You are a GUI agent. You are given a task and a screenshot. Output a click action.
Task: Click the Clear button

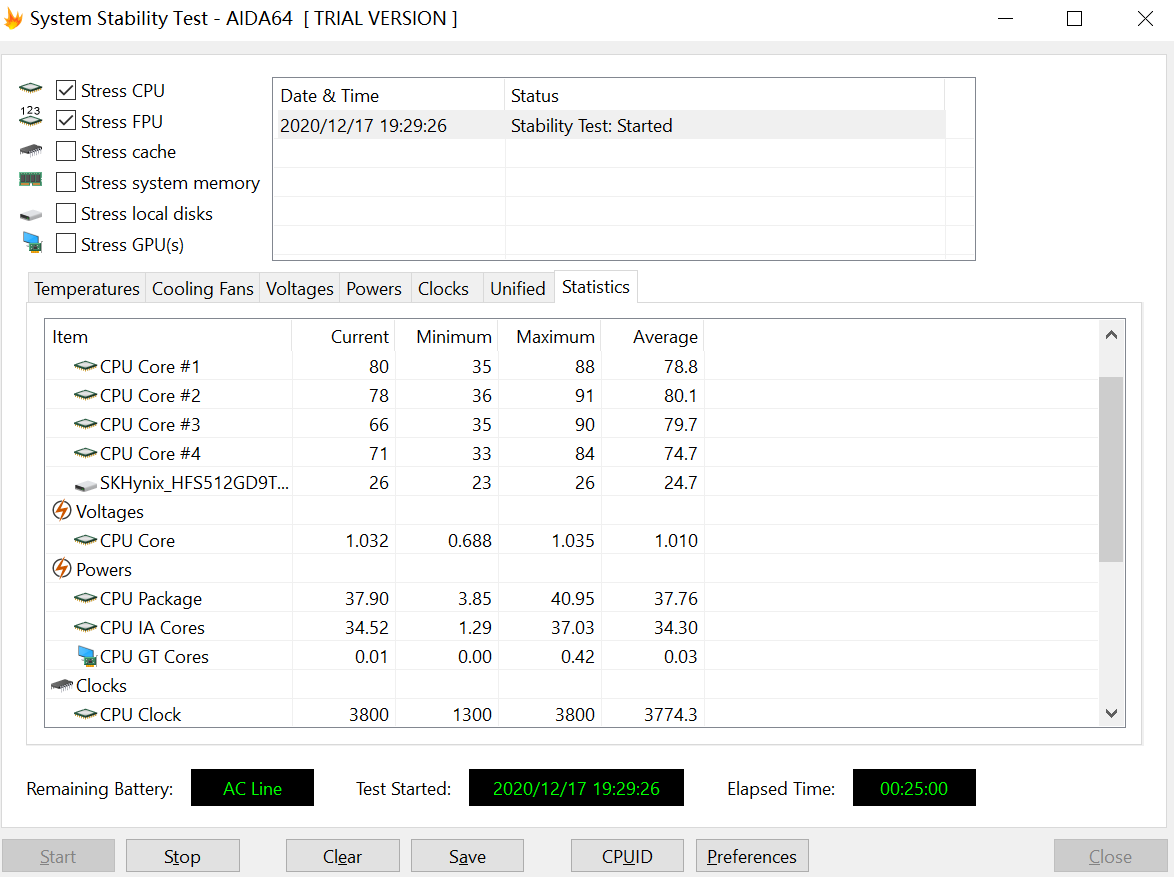tap(343, 856)
